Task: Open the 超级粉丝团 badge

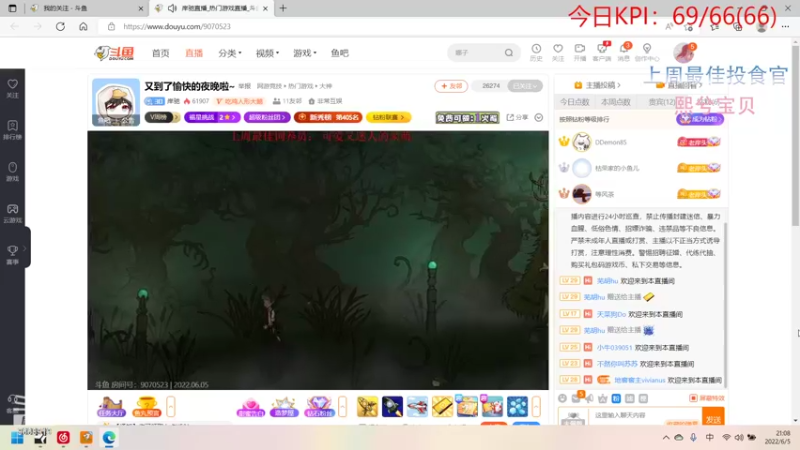Action: 267,117
